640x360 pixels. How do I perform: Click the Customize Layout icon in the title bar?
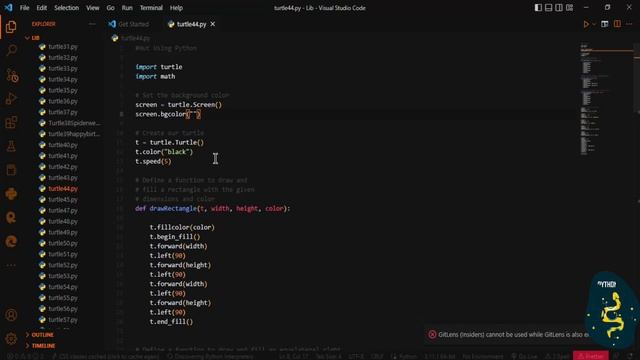pos(569,8)
